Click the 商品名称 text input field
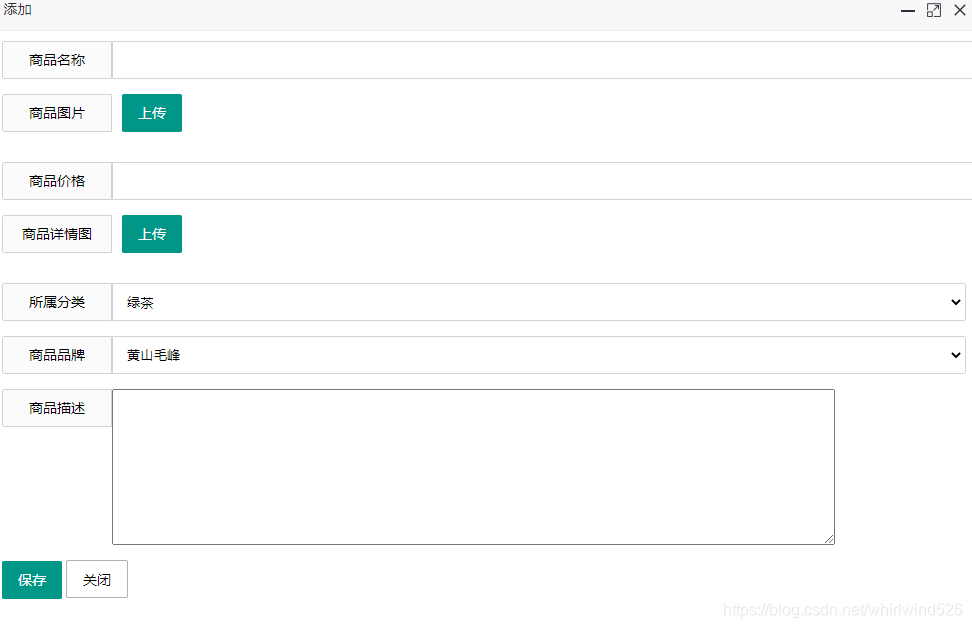 click(x=541, y=60)
